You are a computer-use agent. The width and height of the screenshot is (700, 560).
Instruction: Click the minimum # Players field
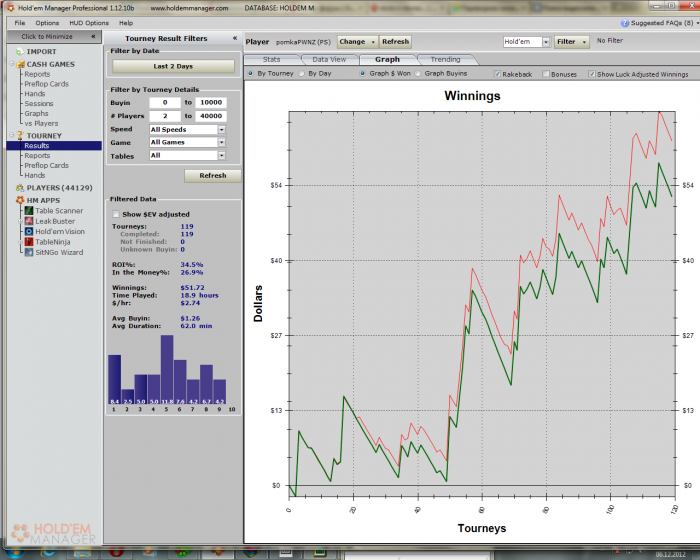coord(165,116)
